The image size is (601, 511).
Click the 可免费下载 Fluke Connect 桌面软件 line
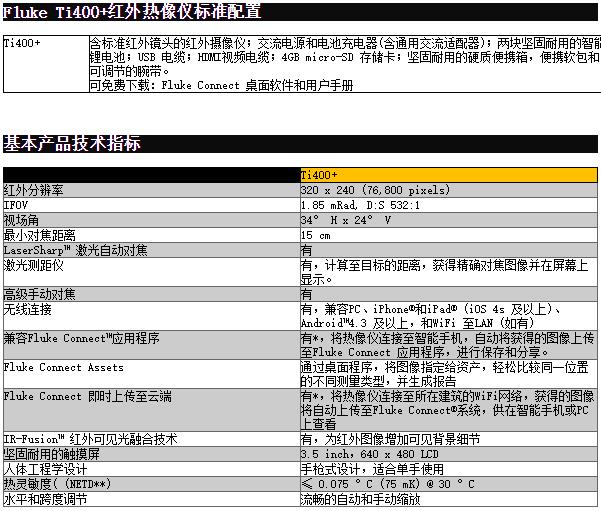coord(221,85)
